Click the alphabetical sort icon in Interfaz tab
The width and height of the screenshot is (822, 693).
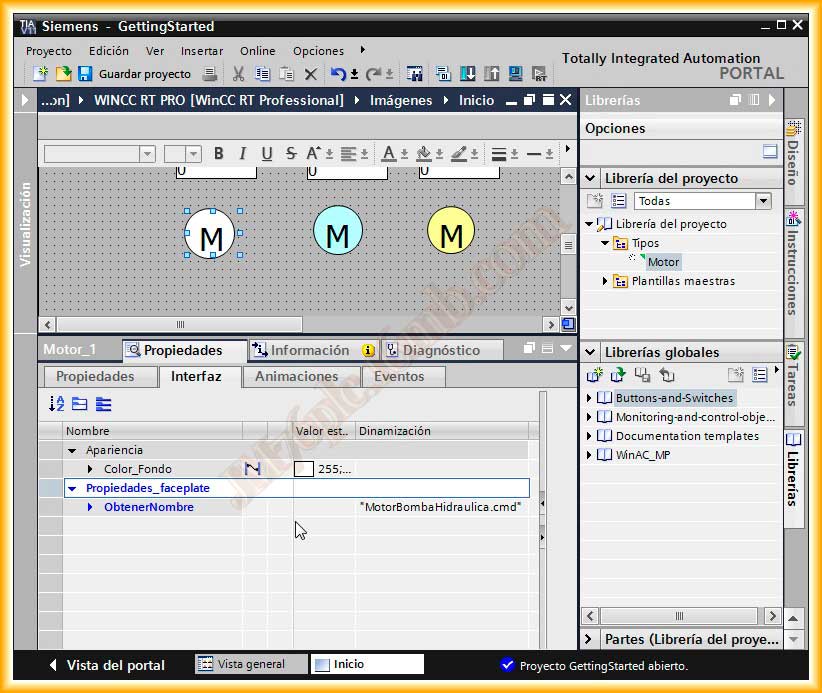coord(56,404)
